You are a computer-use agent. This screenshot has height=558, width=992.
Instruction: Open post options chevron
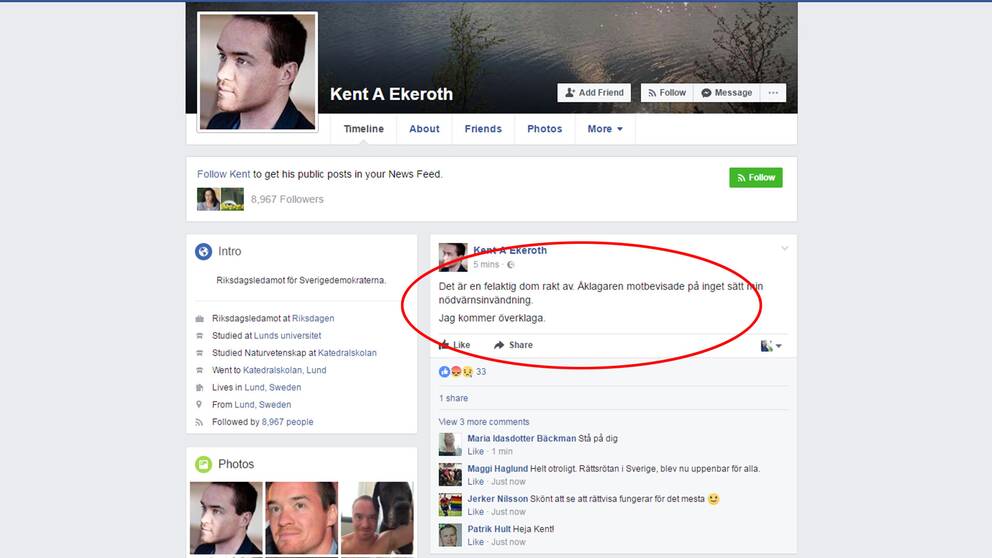tap(784, 249)
